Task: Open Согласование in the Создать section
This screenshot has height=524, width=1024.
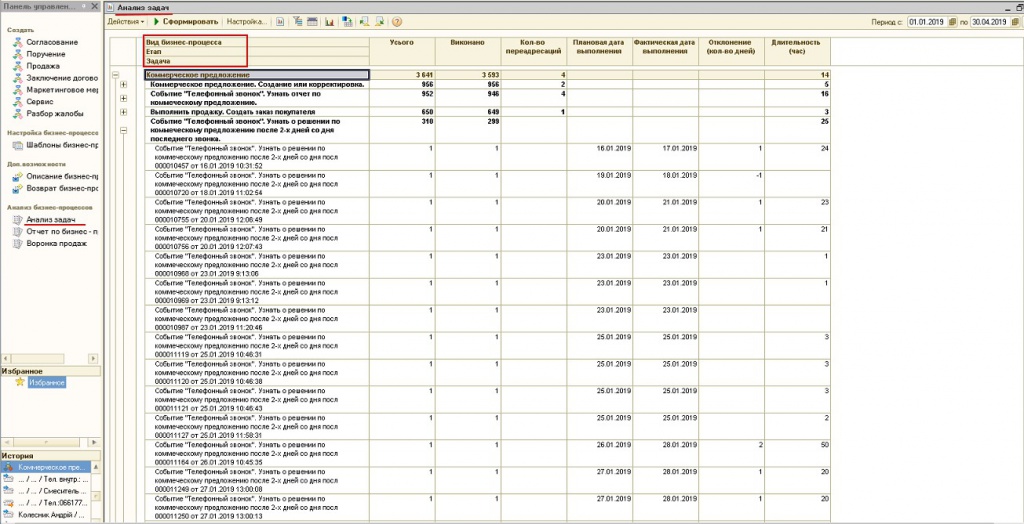Action: coord(52,42)
